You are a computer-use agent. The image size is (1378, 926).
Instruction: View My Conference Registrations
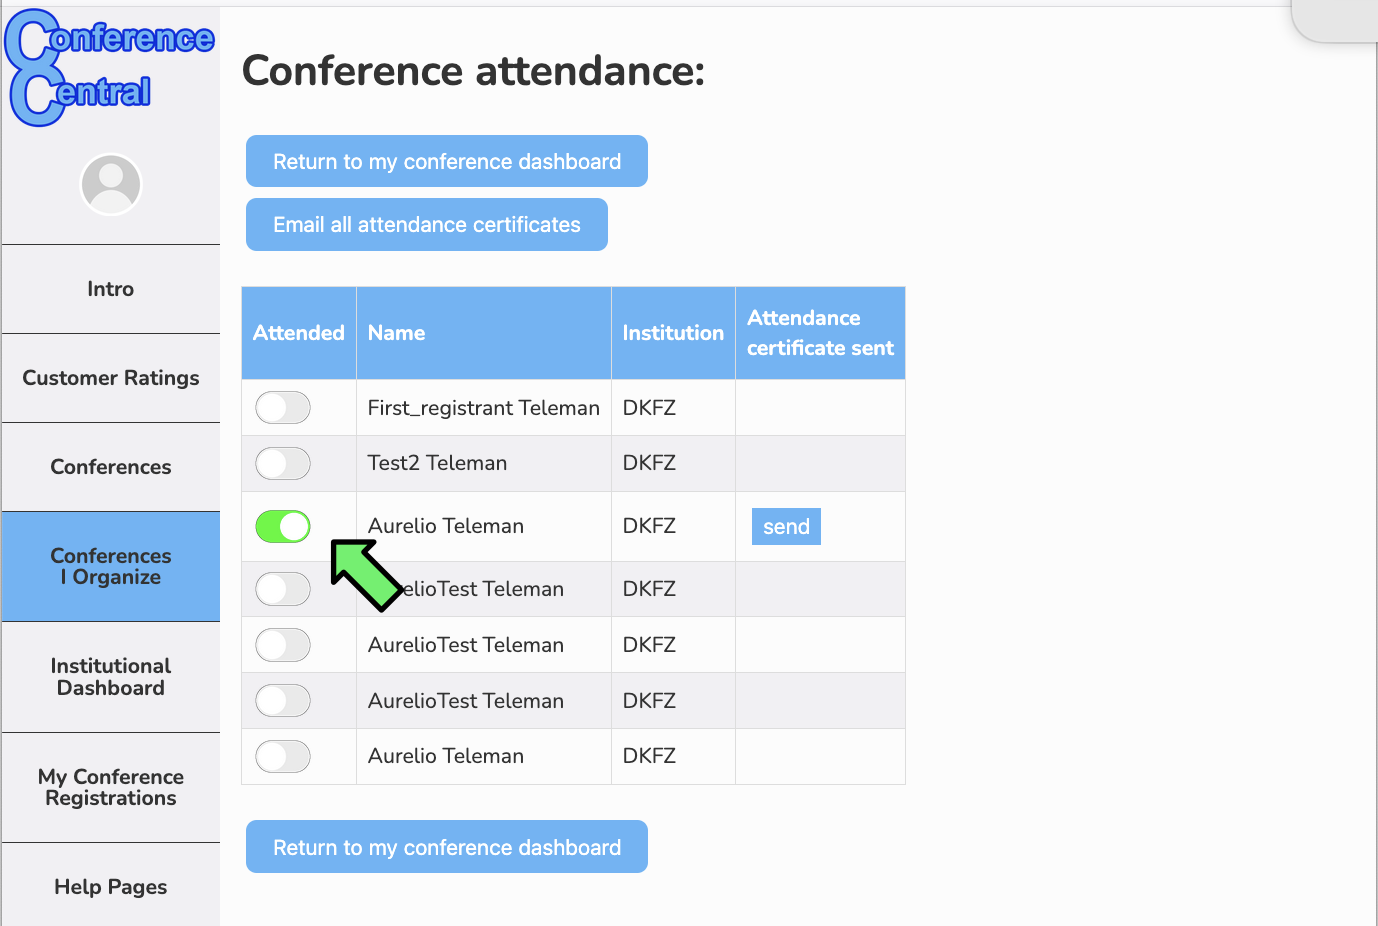pyautogui.click(x=111, y=788)
